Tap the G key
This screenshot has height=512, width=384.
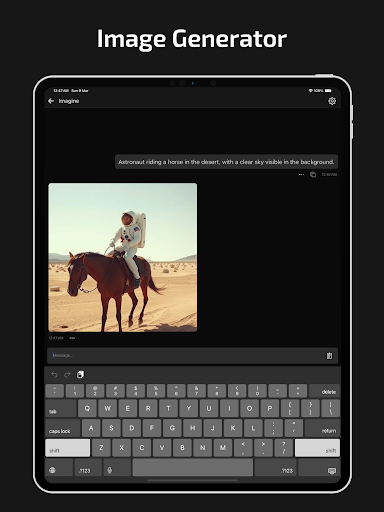(172, 428)
